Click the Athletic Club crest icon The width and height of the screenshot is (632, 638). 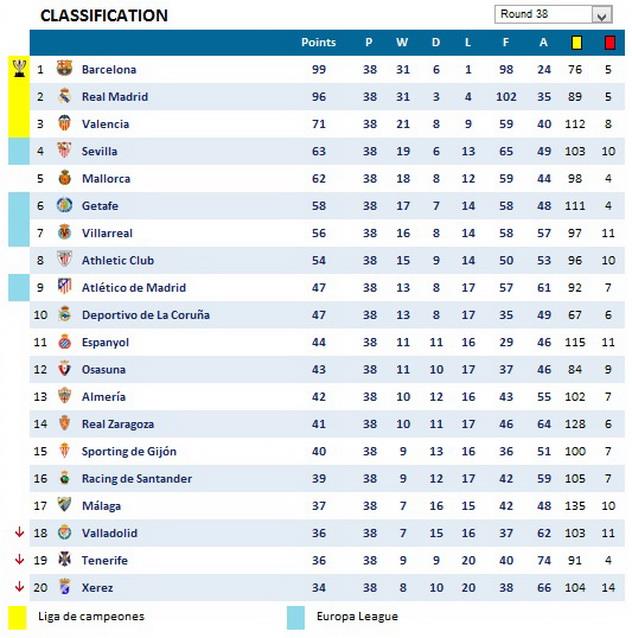point(65,260)
